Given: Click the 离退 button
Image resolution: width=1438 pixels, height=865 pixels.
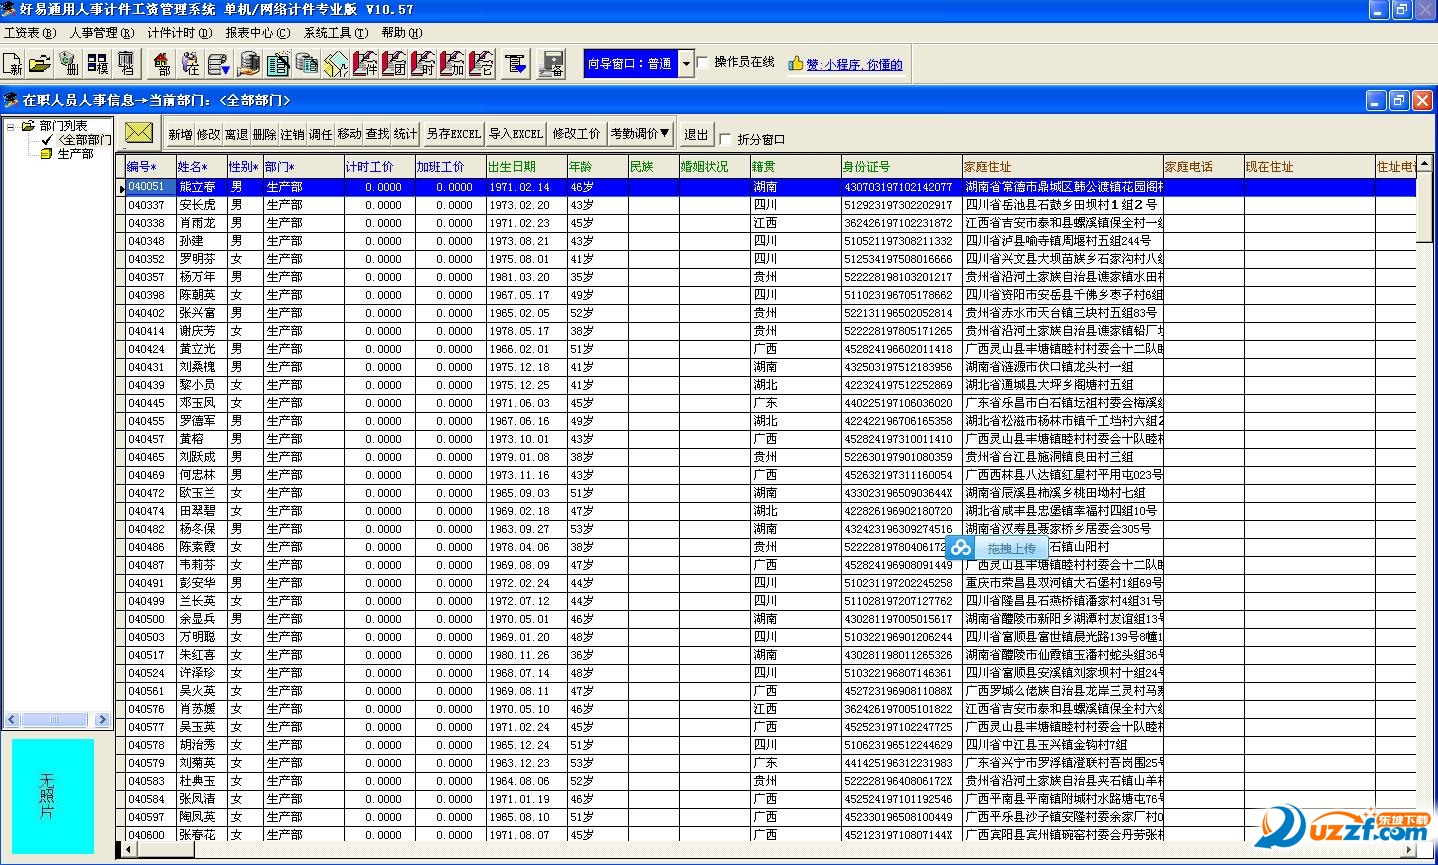Looking at the screenshot, I should click(236, 133).
